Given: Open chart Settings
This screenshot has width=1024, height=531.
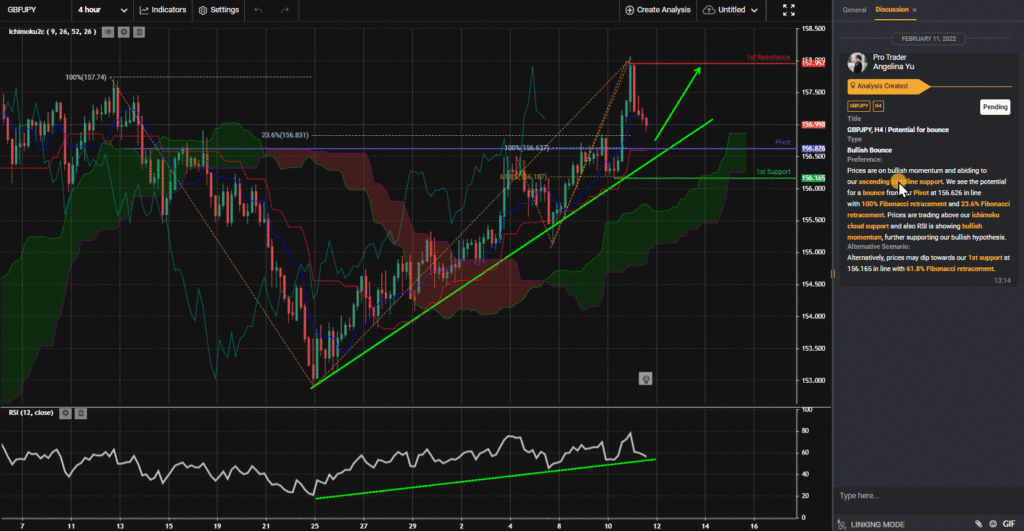Looking at the screenshot, I should coord(219,10).
